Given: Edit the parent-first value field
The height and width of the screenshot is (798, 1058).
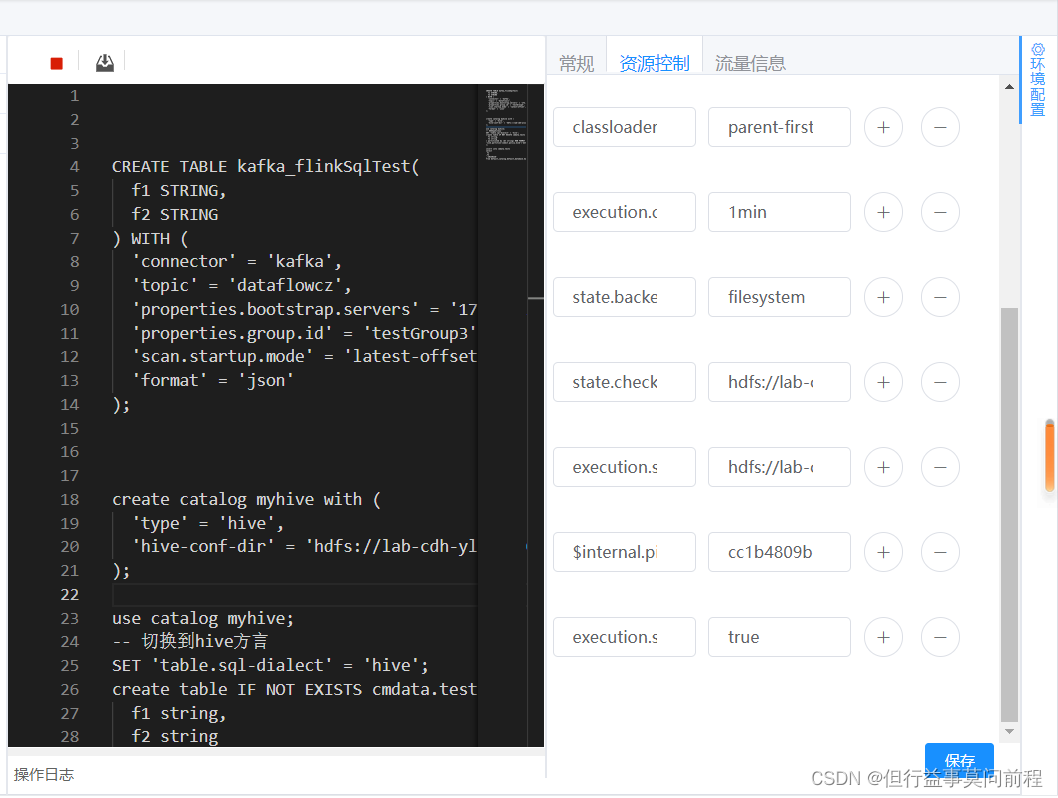Looking at the screenshot, I should coord(779,127).
